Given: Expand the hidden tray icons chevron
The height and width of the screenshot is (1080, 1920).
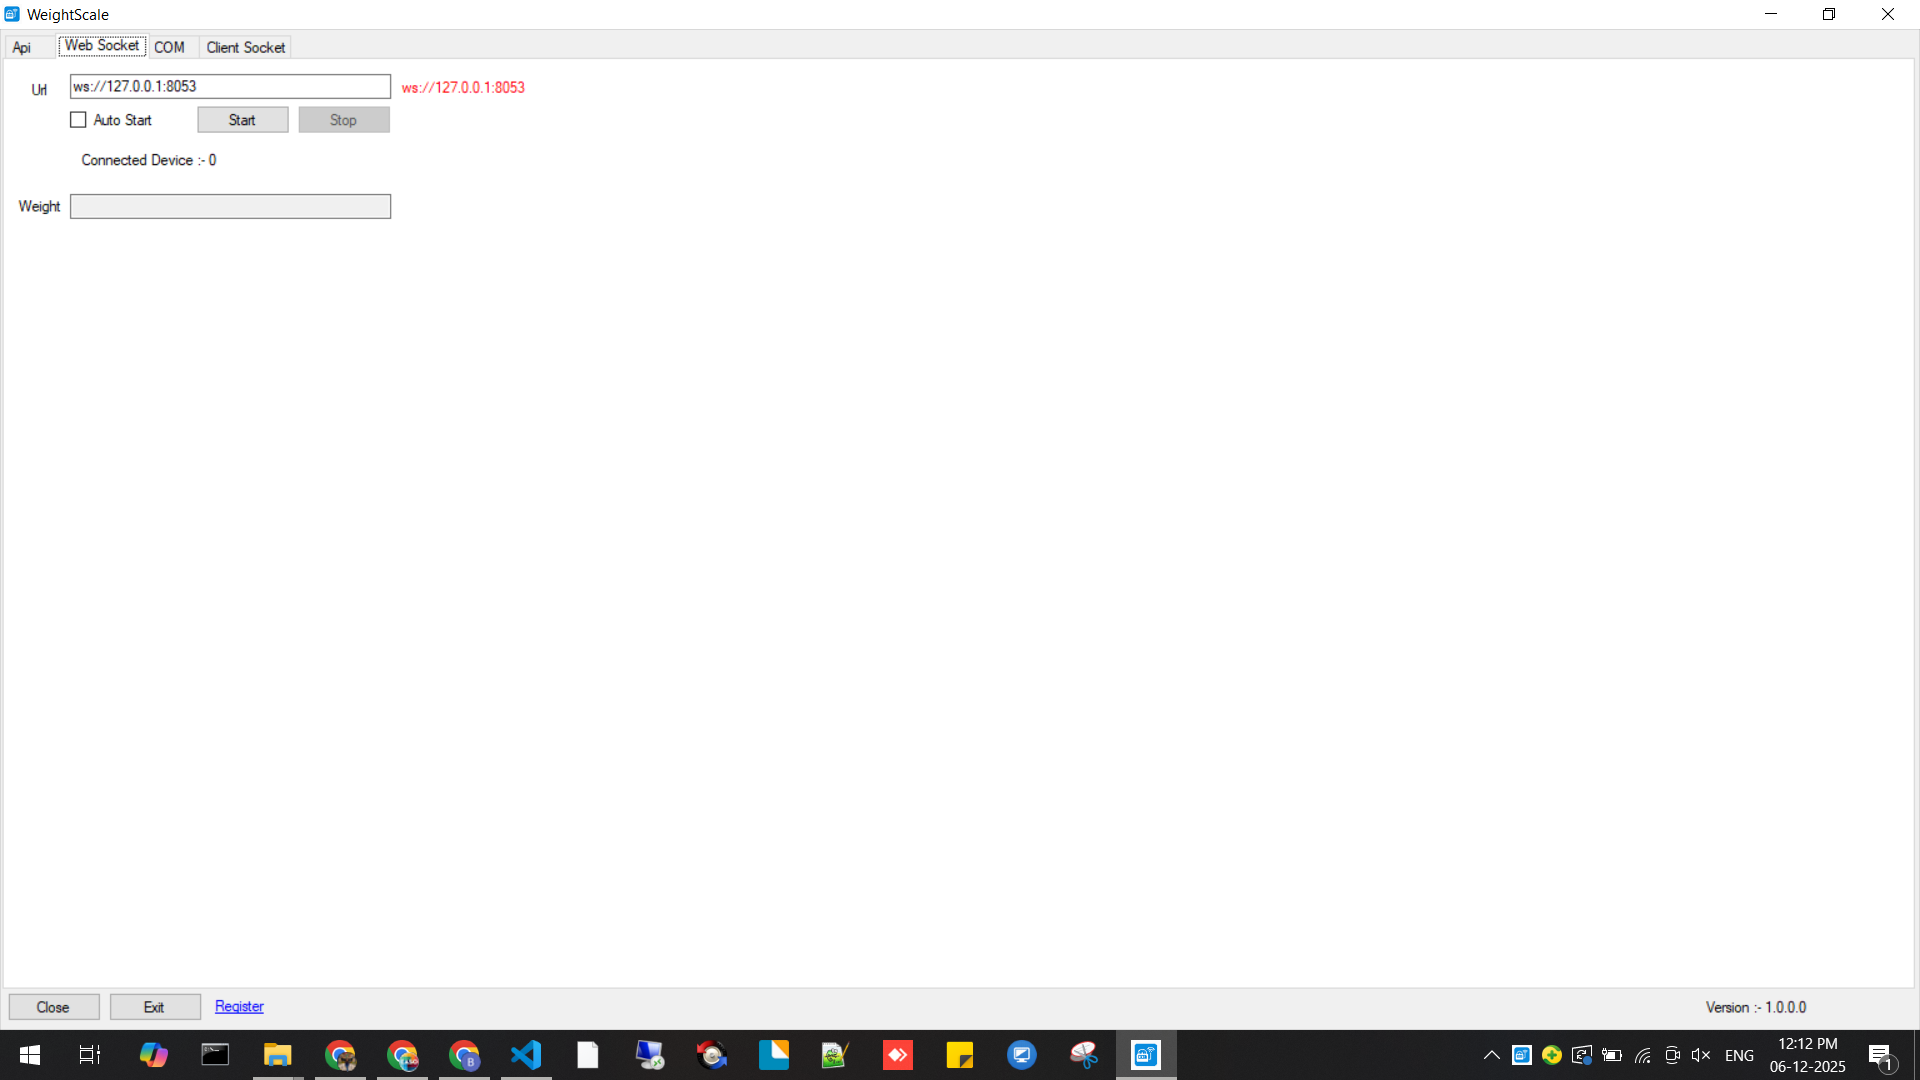Looking at the screenshot, I should [1491, 1055].
